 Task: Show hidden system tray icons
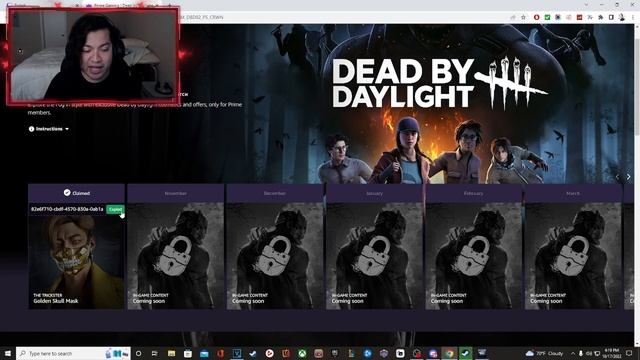pos(573,353)
